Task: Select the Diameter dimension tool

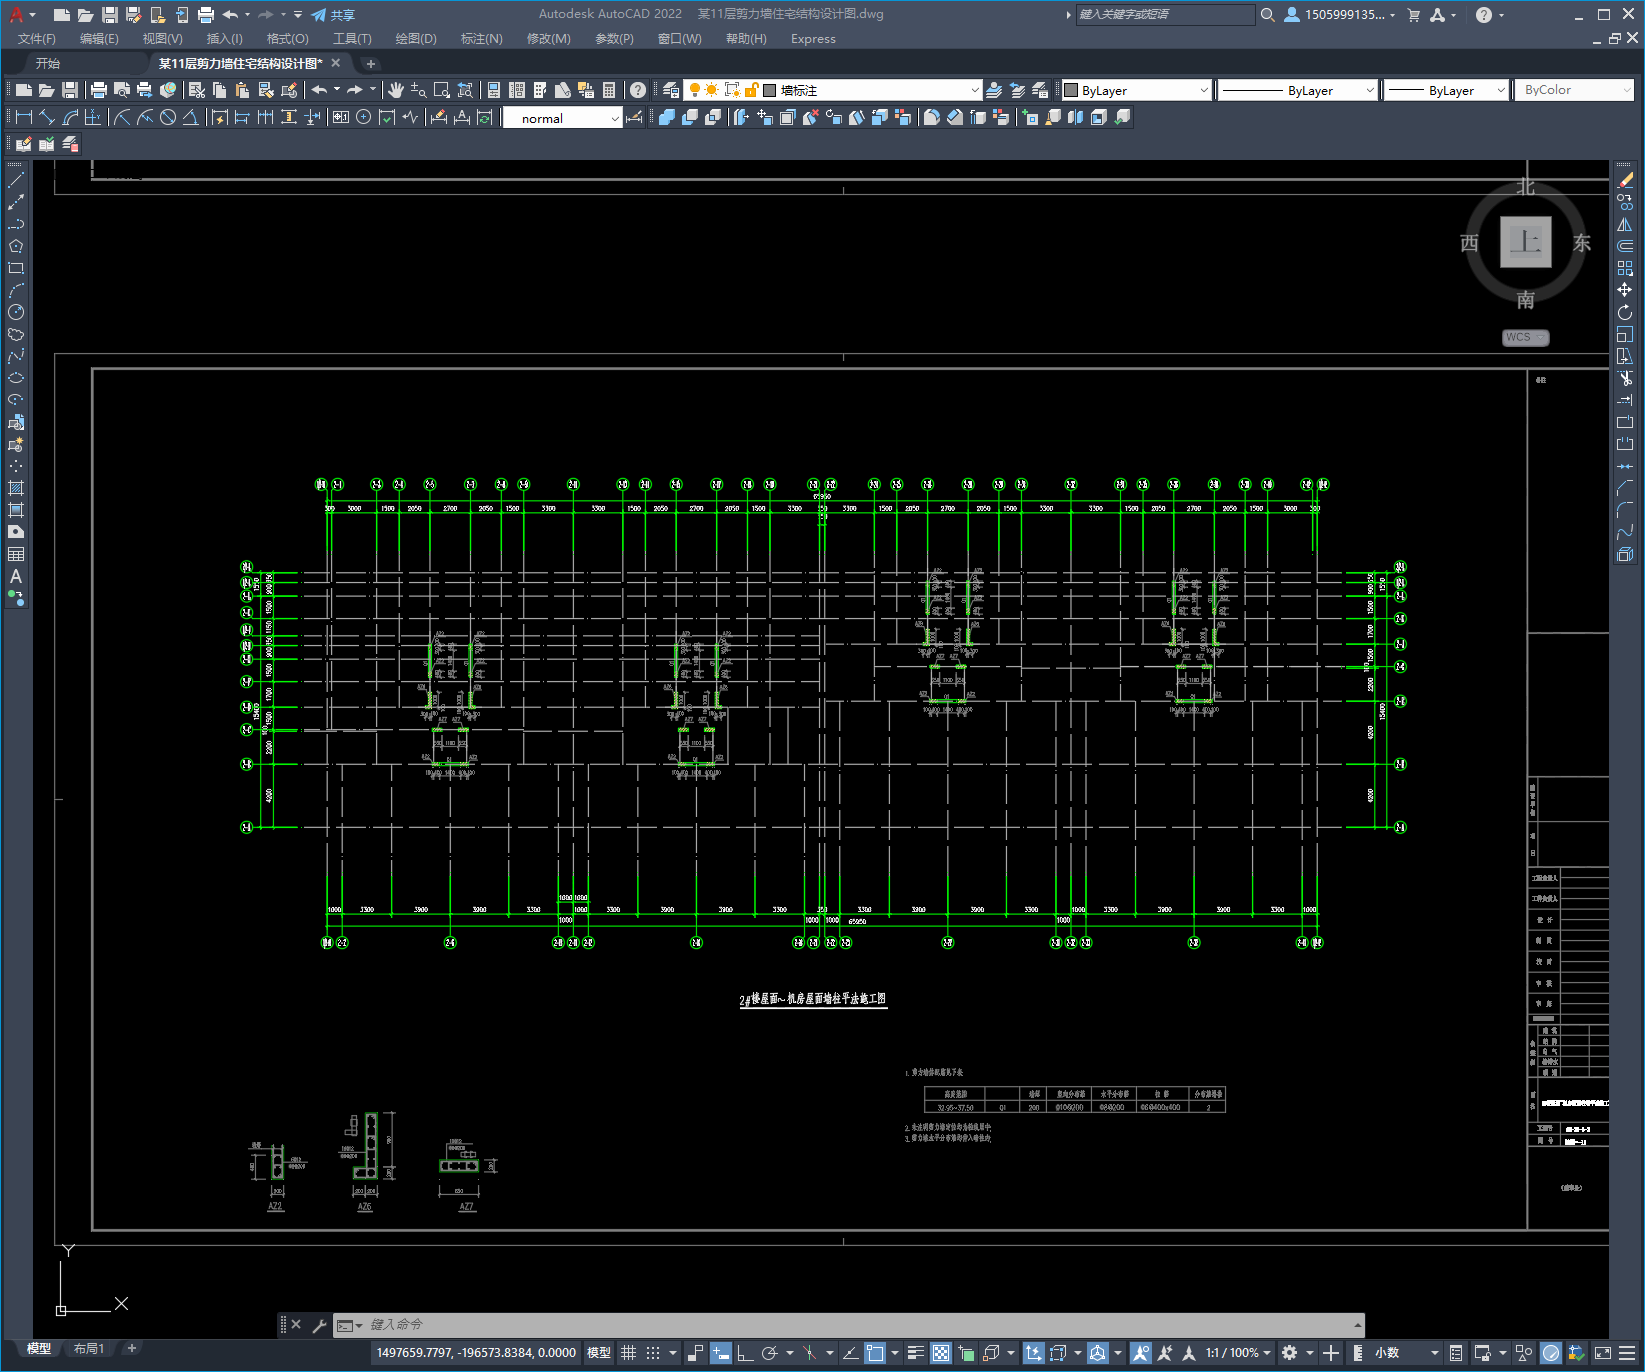Action: coord(168,117)
